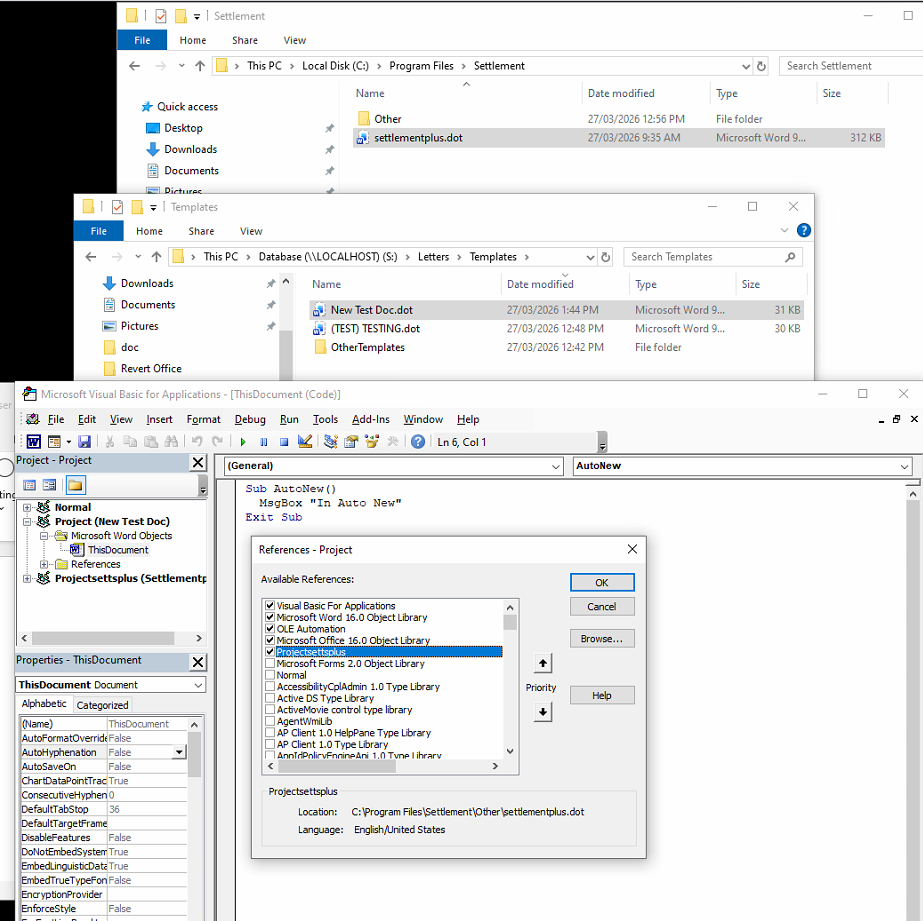Expand the References folder node
The width and height of the screenshot is (923, 921).
point(44,564)
